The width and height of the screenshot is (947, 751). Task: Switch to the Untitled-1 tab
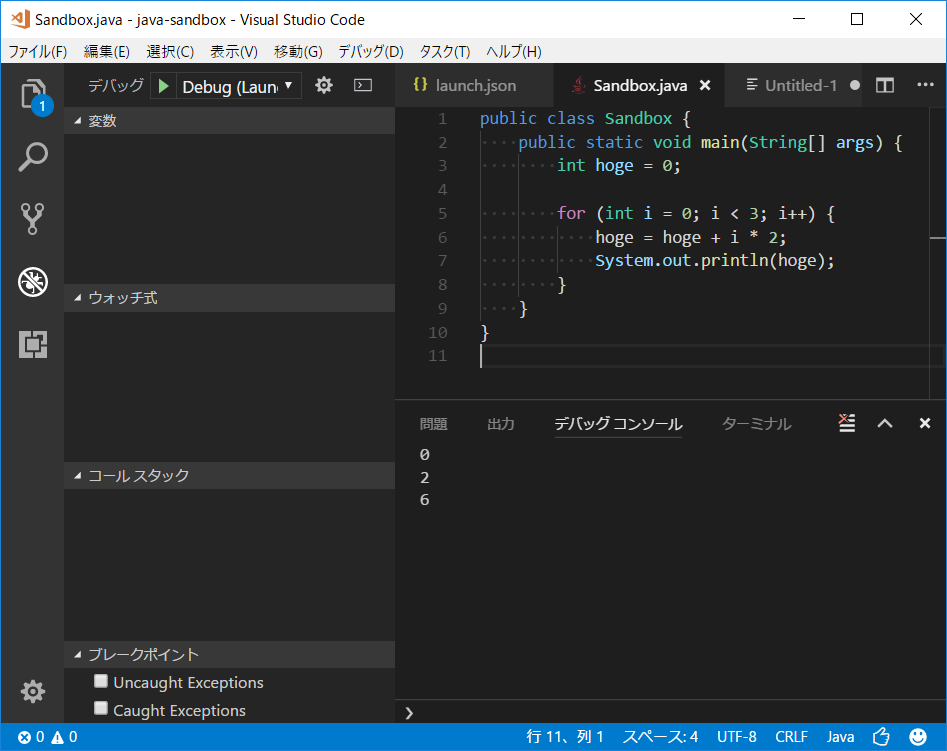click(791, 85)
